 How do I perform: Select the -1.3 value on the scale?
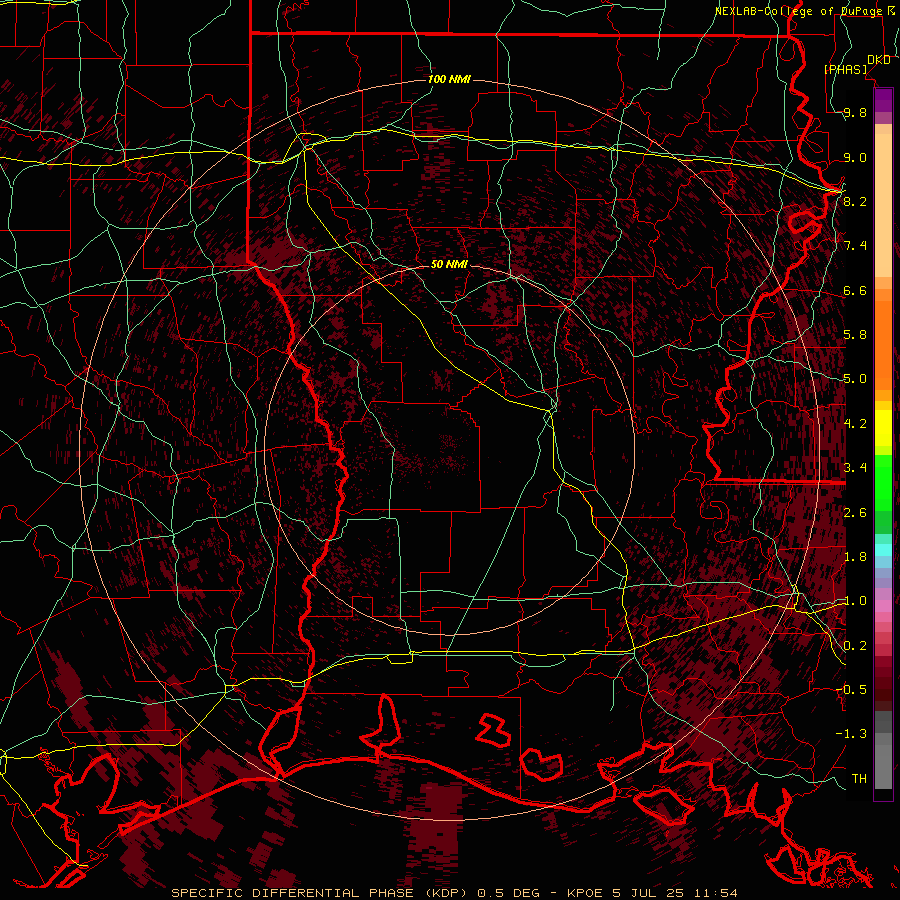[851, 734]
